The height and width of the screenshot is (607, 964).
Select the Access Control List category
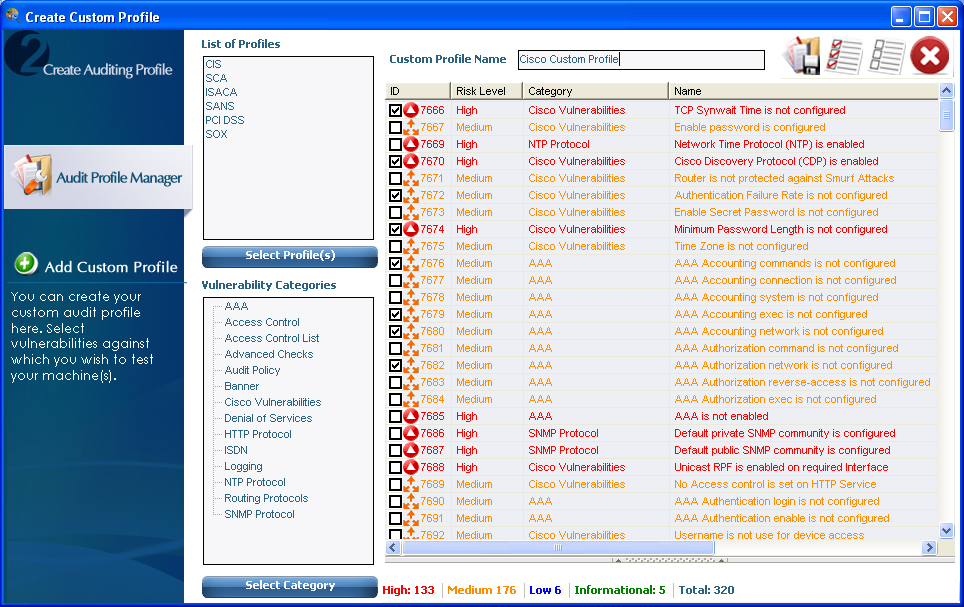coord(272,338)
